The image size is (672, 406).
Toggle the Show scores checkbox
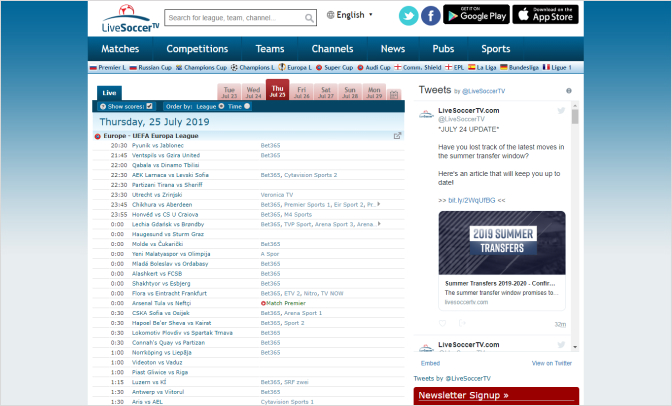tap(149, 106)
